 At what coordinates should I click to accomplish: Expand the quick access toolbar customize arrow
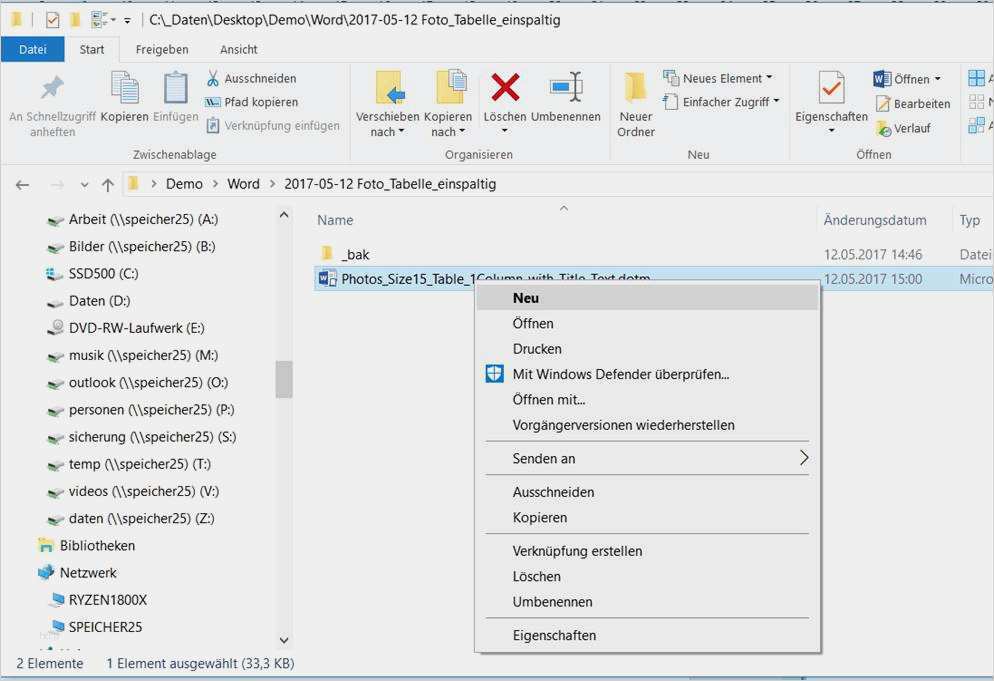pyautogui.click(x=127, y=21)
